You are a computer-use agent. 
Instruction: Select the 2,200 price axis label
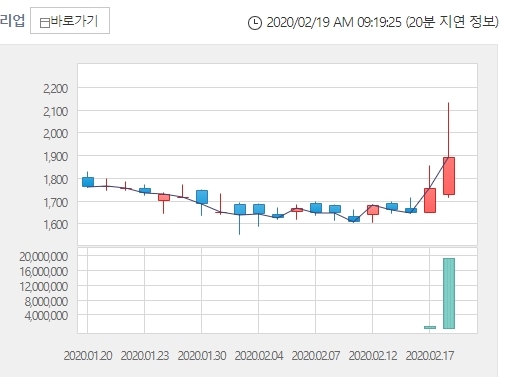[55, 89]
